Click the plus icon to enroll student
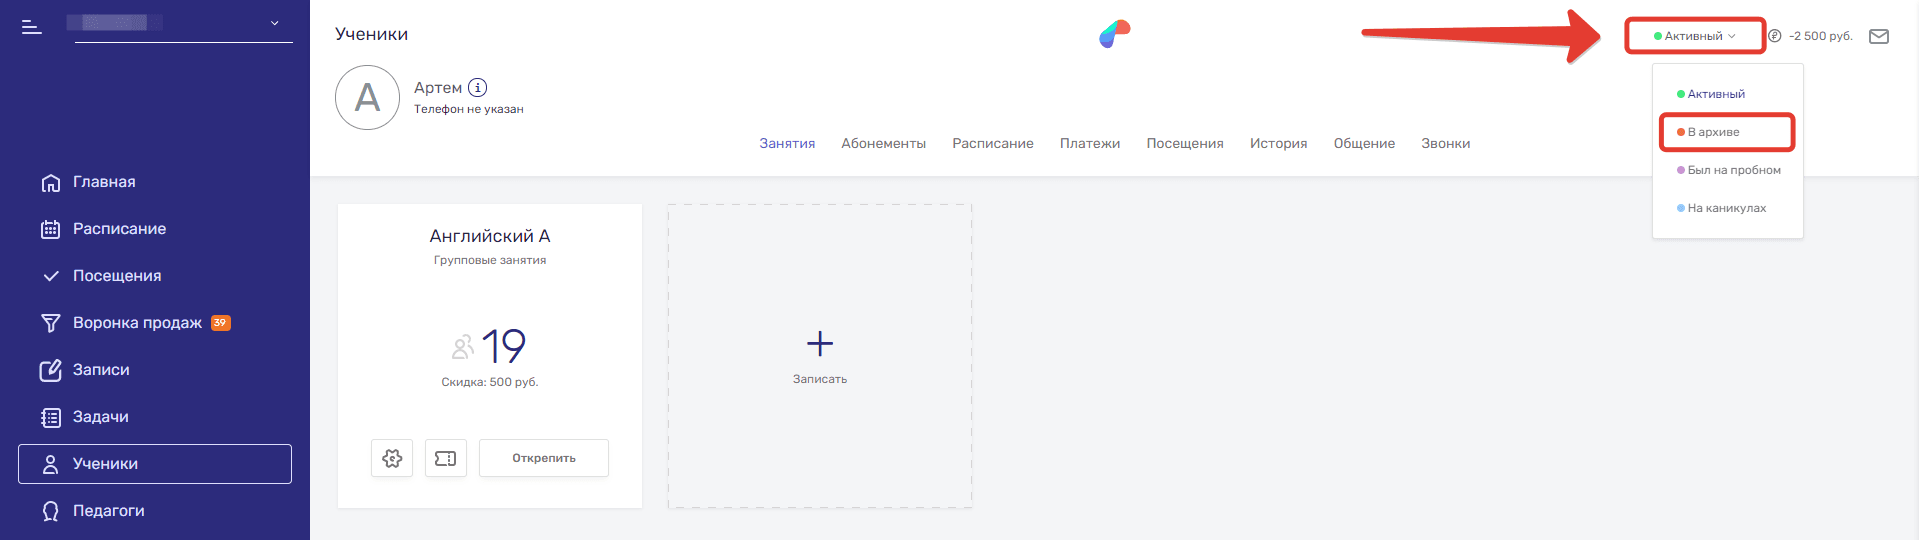The height and width of the screenshot is (540, 1919). coord(820,344)
